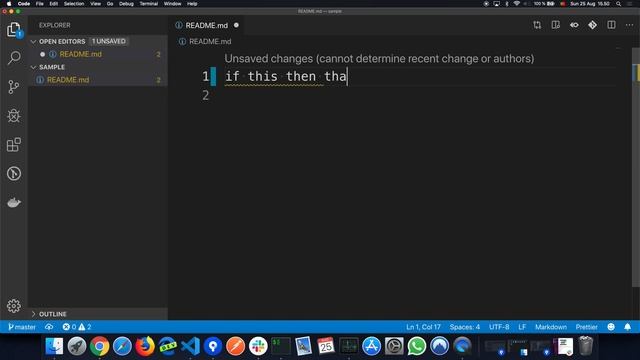
Task: Open the Edit menu
Action: pyautogui.click(x=53, y=4)
